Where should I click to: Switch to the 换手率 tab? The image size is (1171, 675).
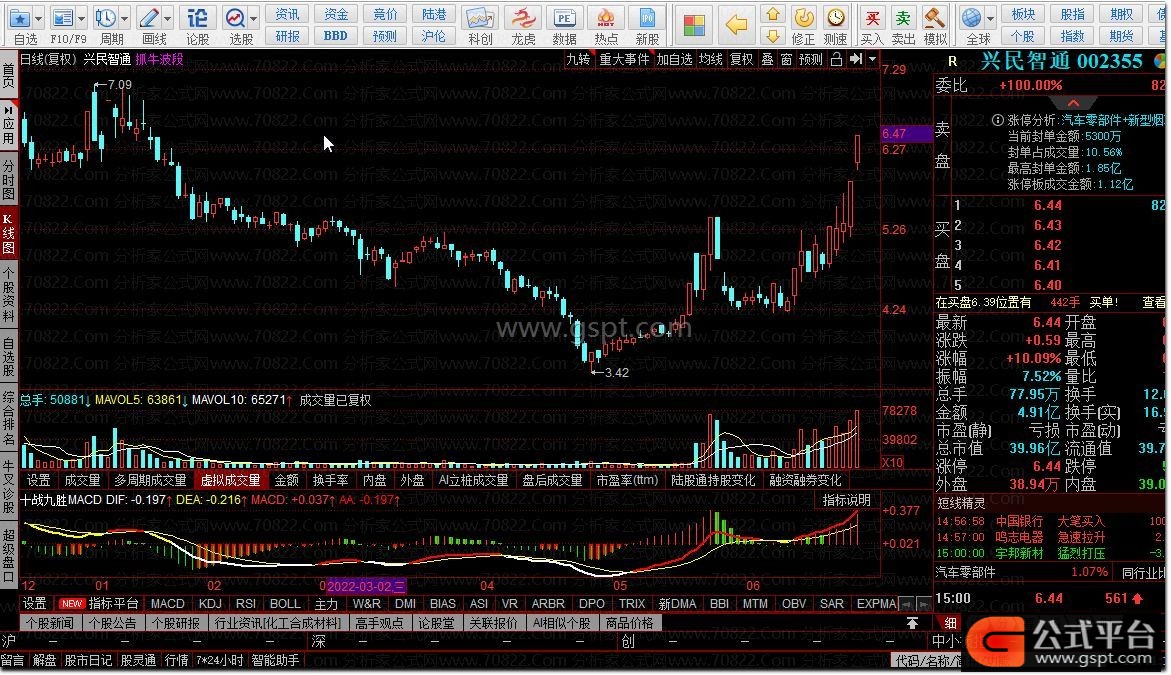tap(330, 480)
